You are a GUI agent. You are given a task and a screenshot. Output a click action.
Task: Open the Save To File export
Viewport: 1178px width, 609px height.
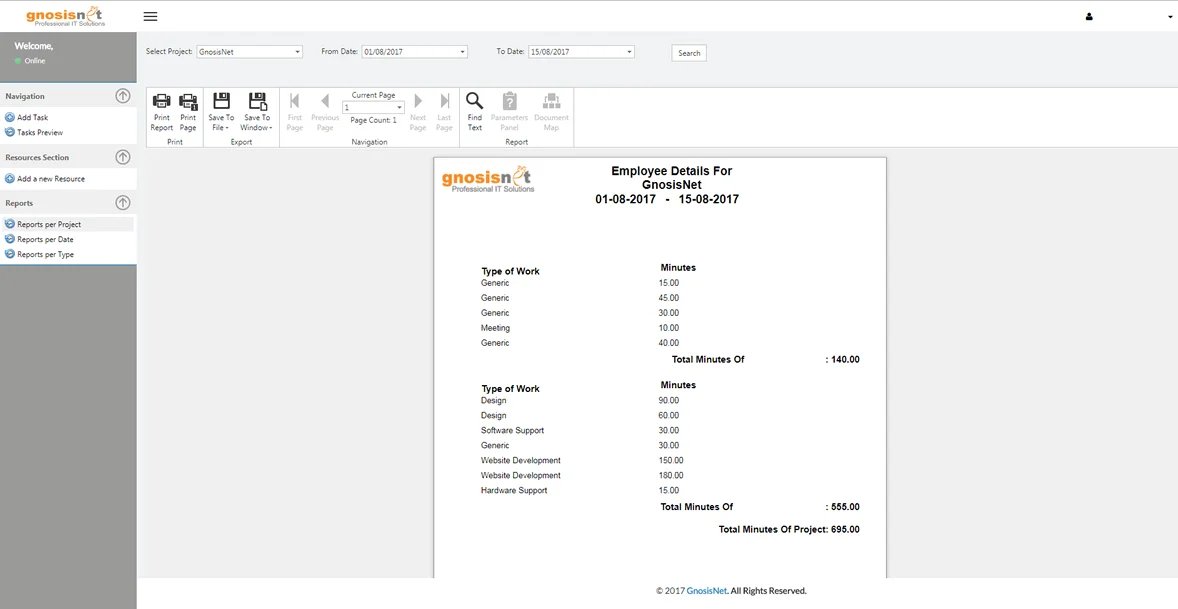[221, 113]
